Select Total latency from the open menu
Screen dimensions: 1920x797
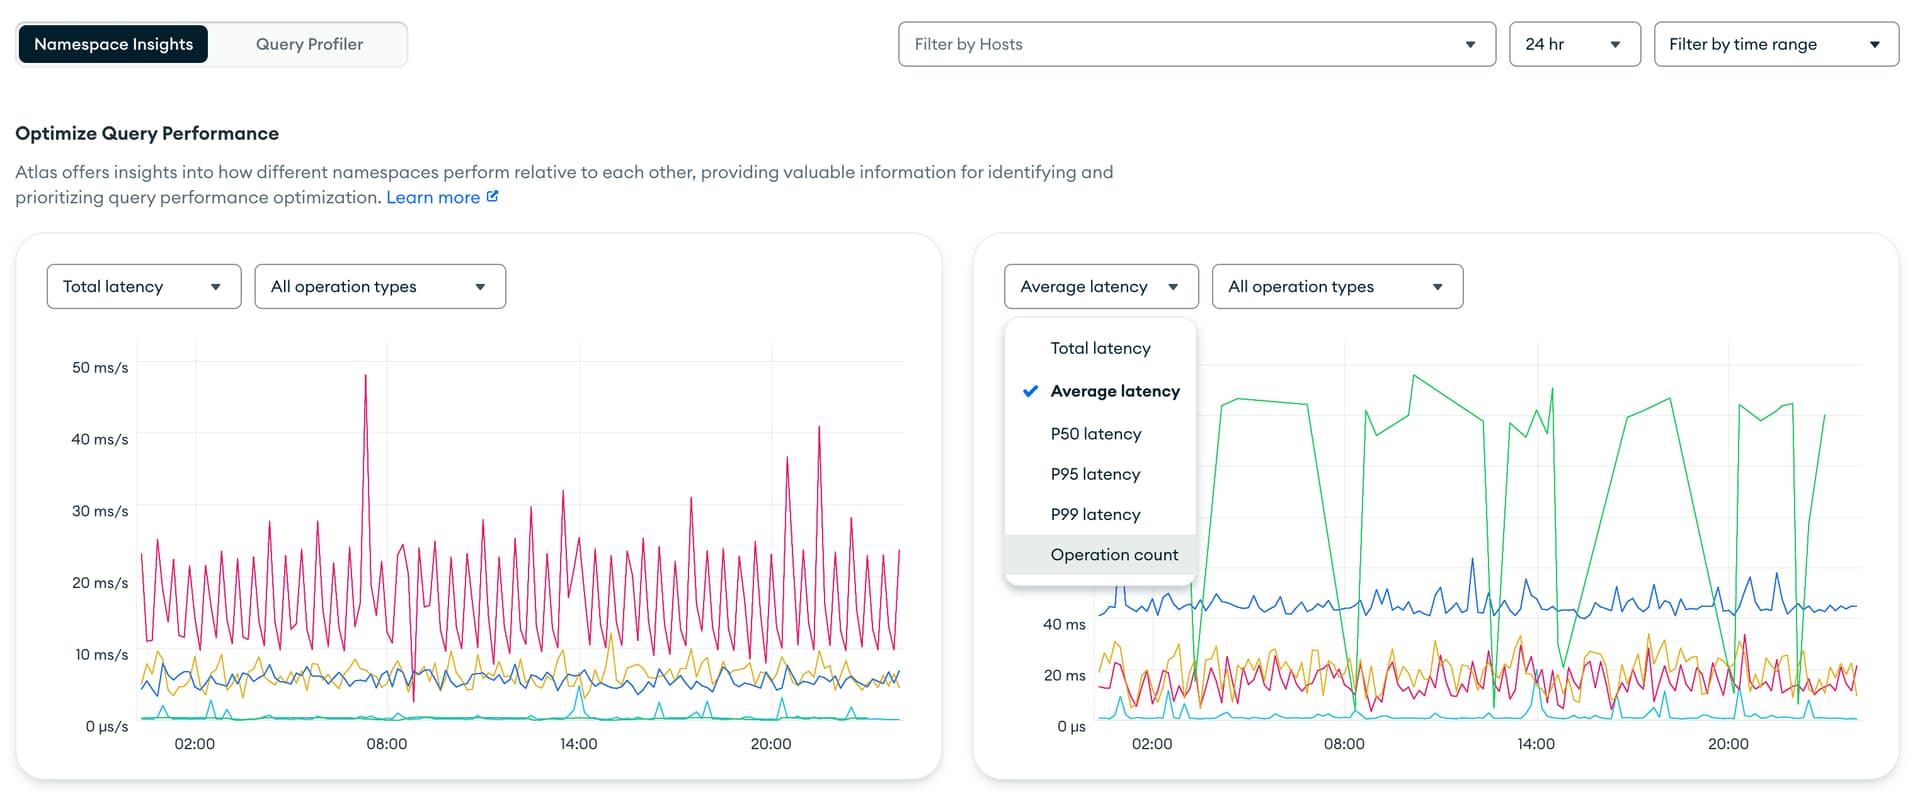coord(1100,348)
